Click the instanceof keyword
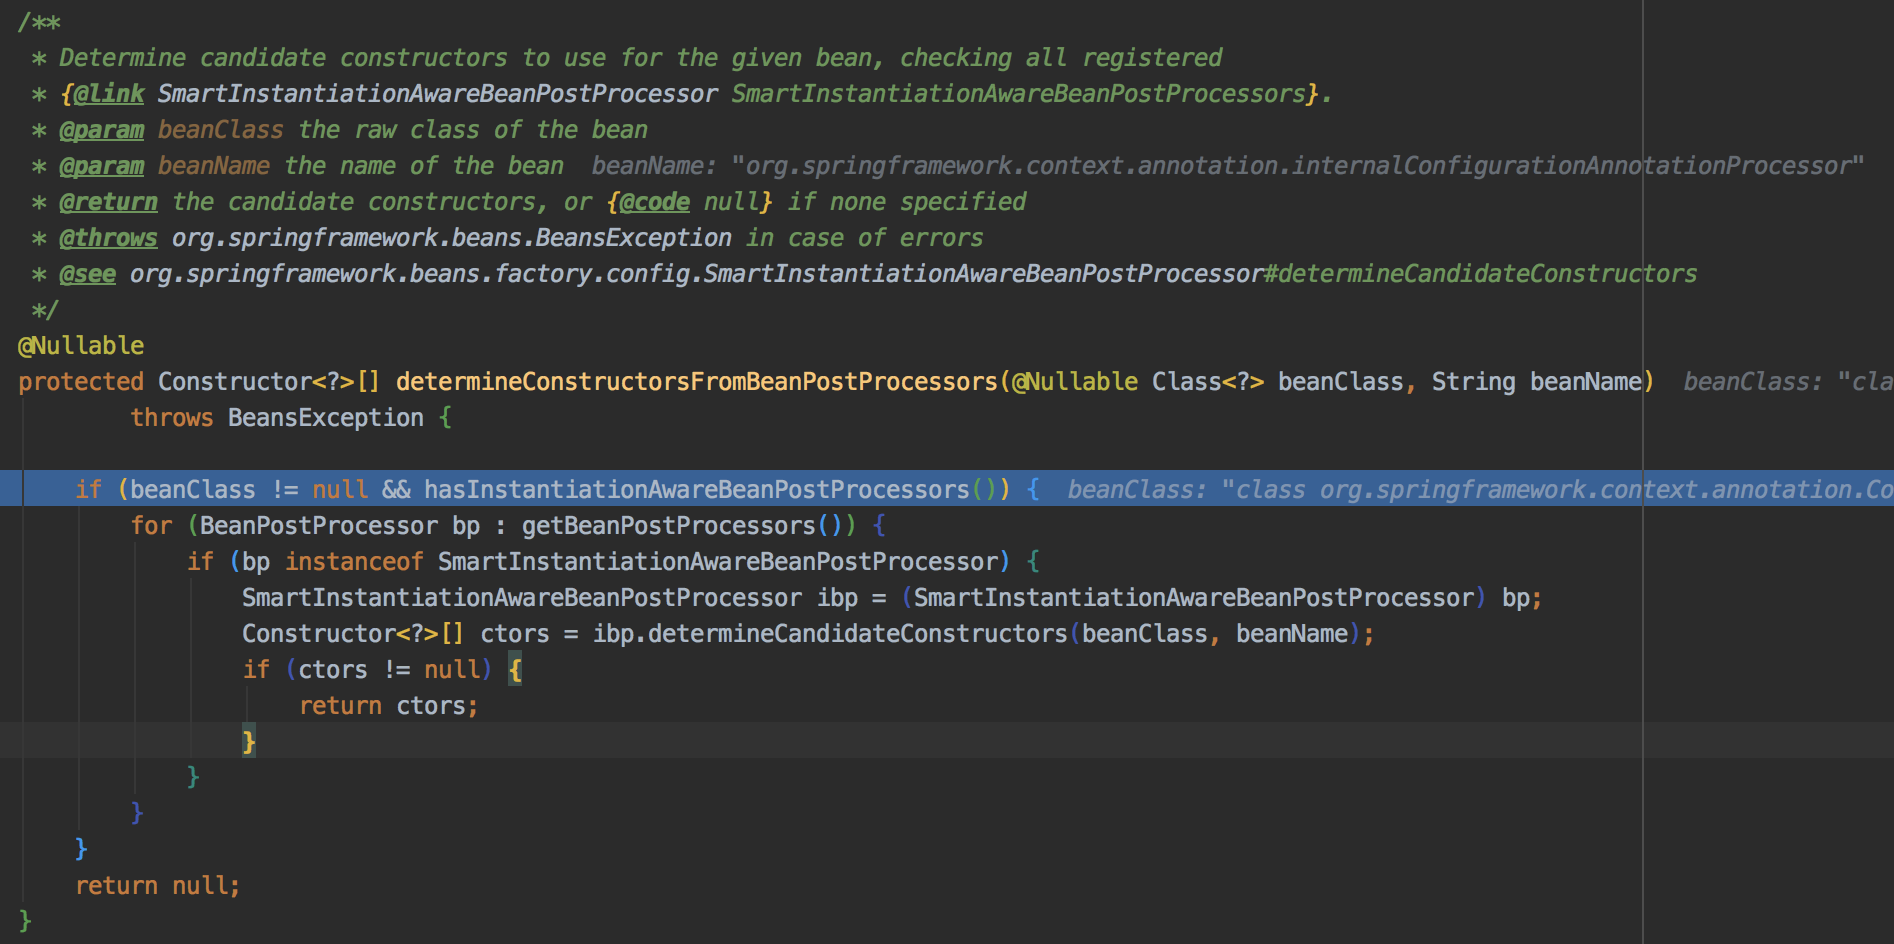 point(354,562)
